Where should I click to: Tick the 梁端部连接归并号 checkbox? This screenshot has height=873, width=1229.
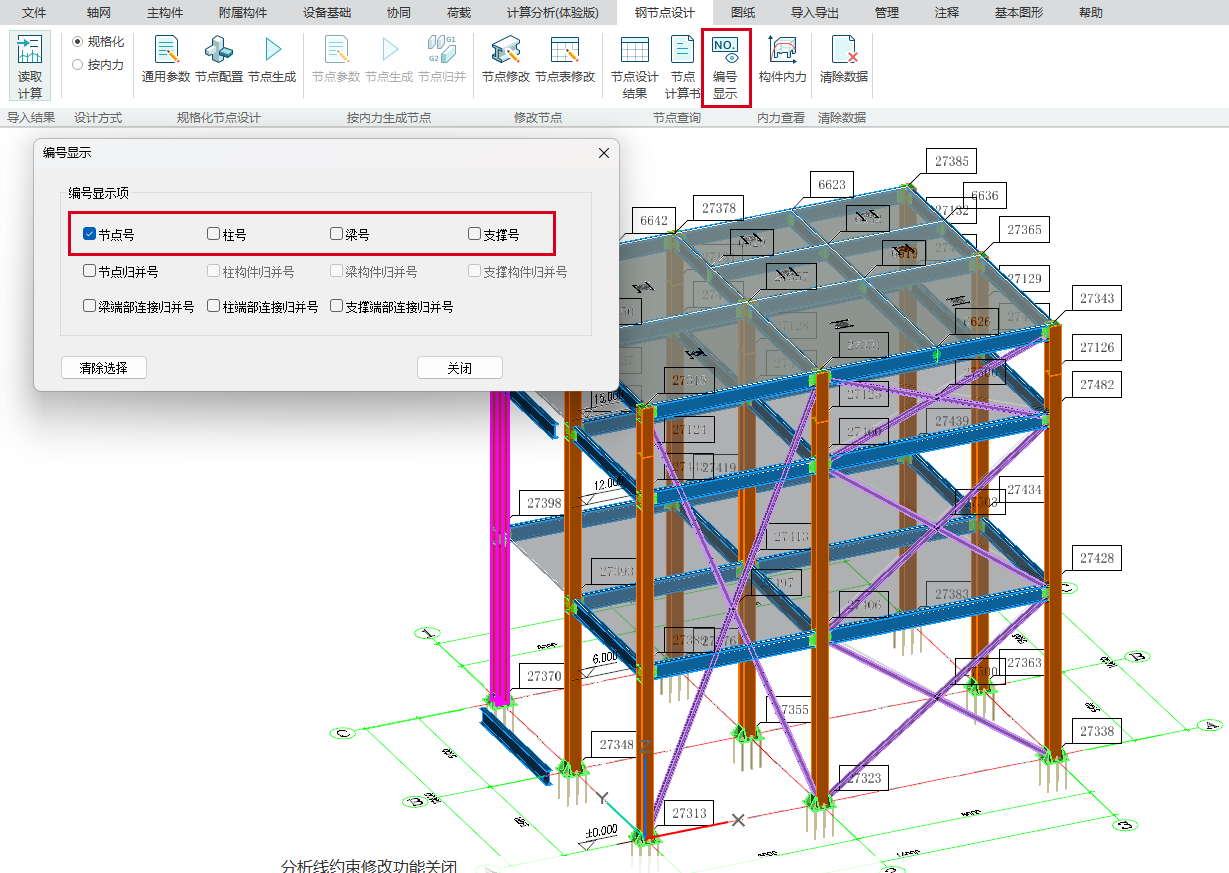pyautogui.click(x=90, y=307)
